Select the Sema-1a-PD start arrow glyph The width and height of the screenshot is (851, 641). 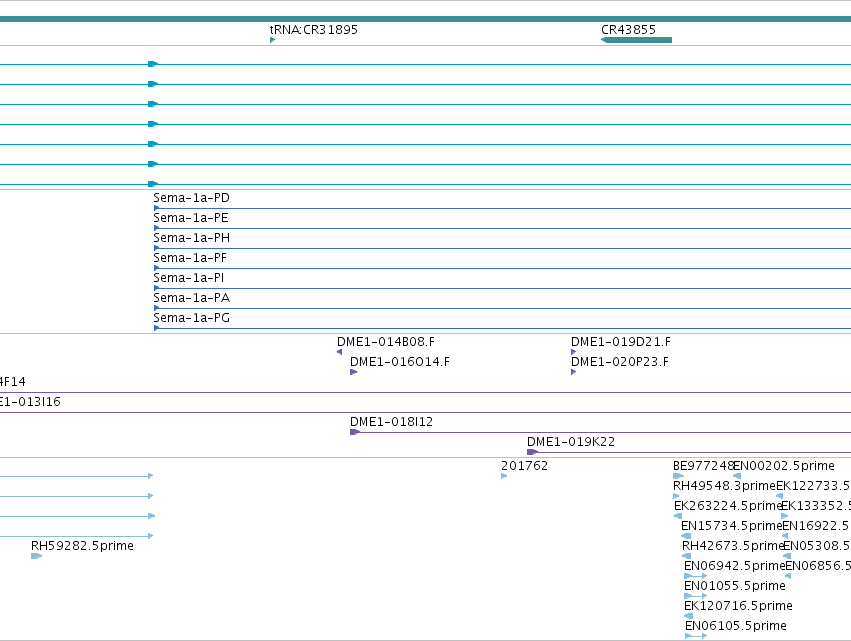click(x=157, y=208)
